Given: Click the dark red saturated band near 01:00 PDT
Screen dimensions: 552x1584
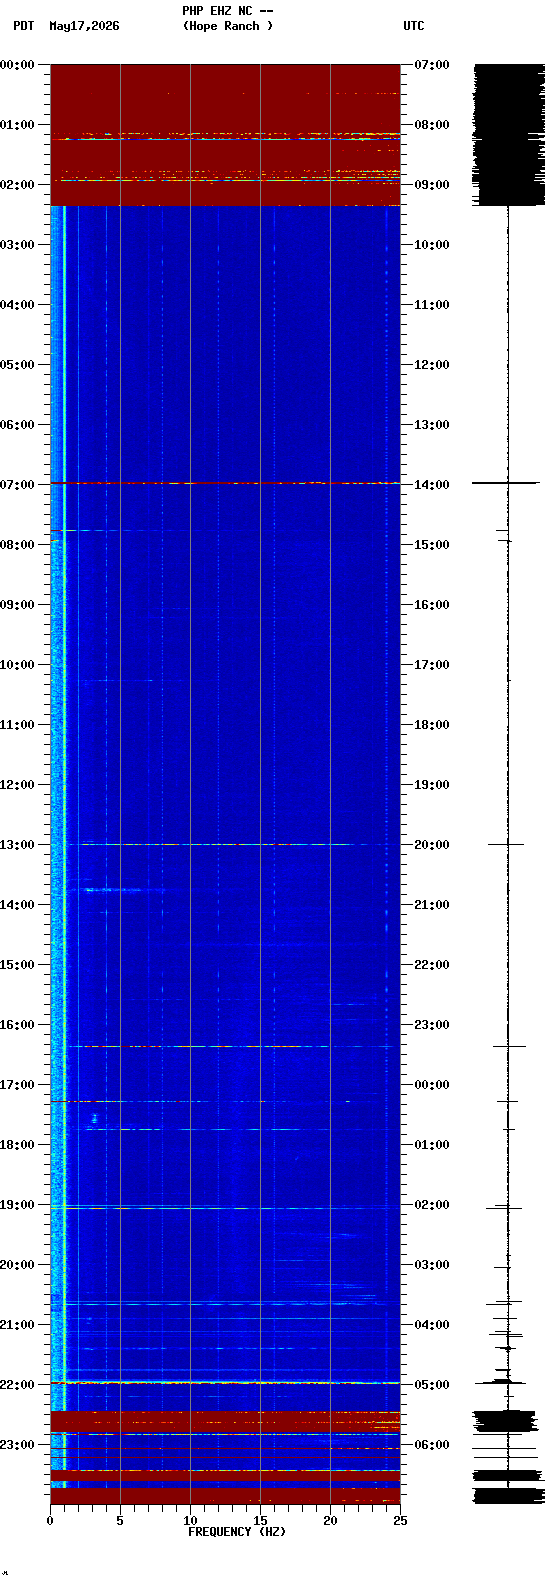Looking at the screenshot, I should click(225, 134).
